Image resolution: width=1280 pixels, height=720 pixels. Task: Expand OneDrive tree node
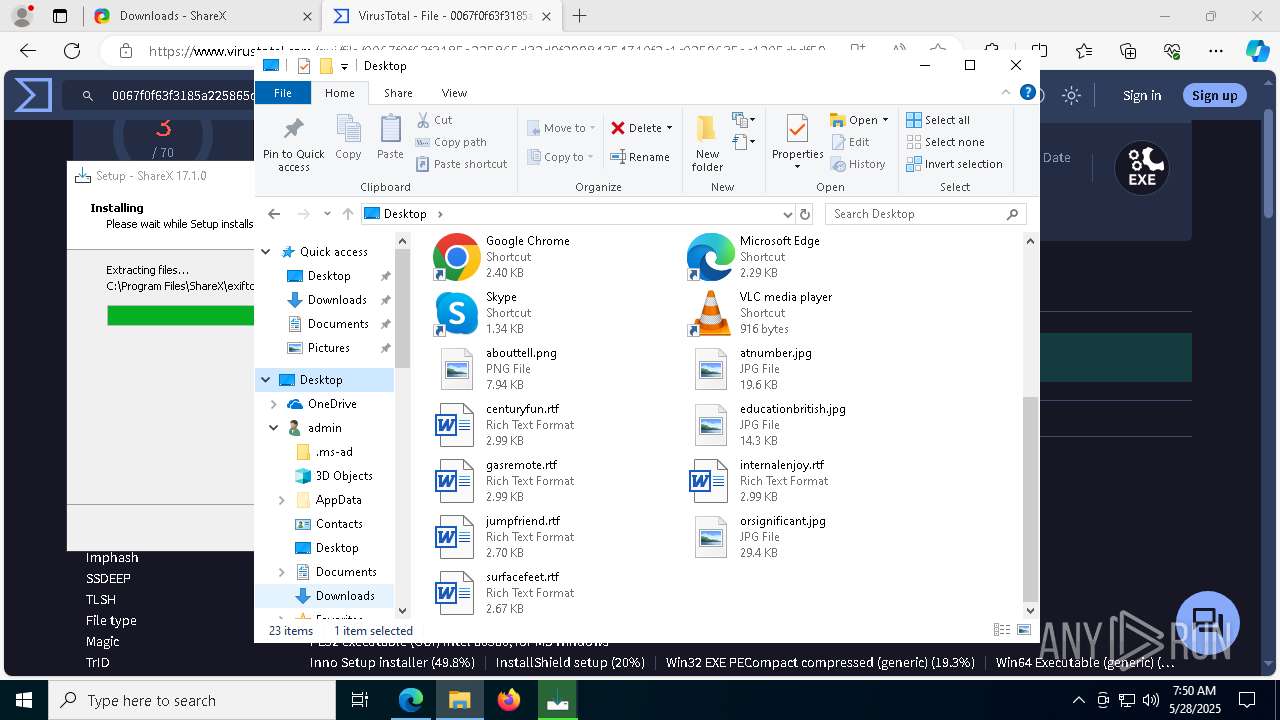tap(274, 404)
